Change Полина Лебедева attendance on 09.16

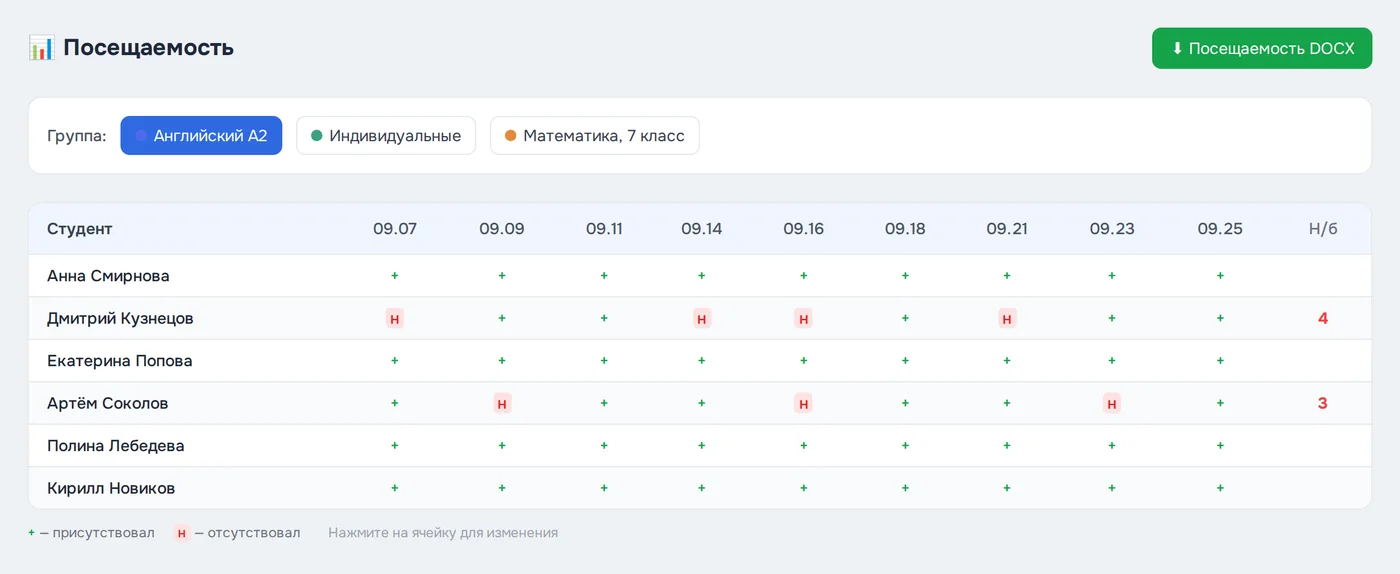804,446
